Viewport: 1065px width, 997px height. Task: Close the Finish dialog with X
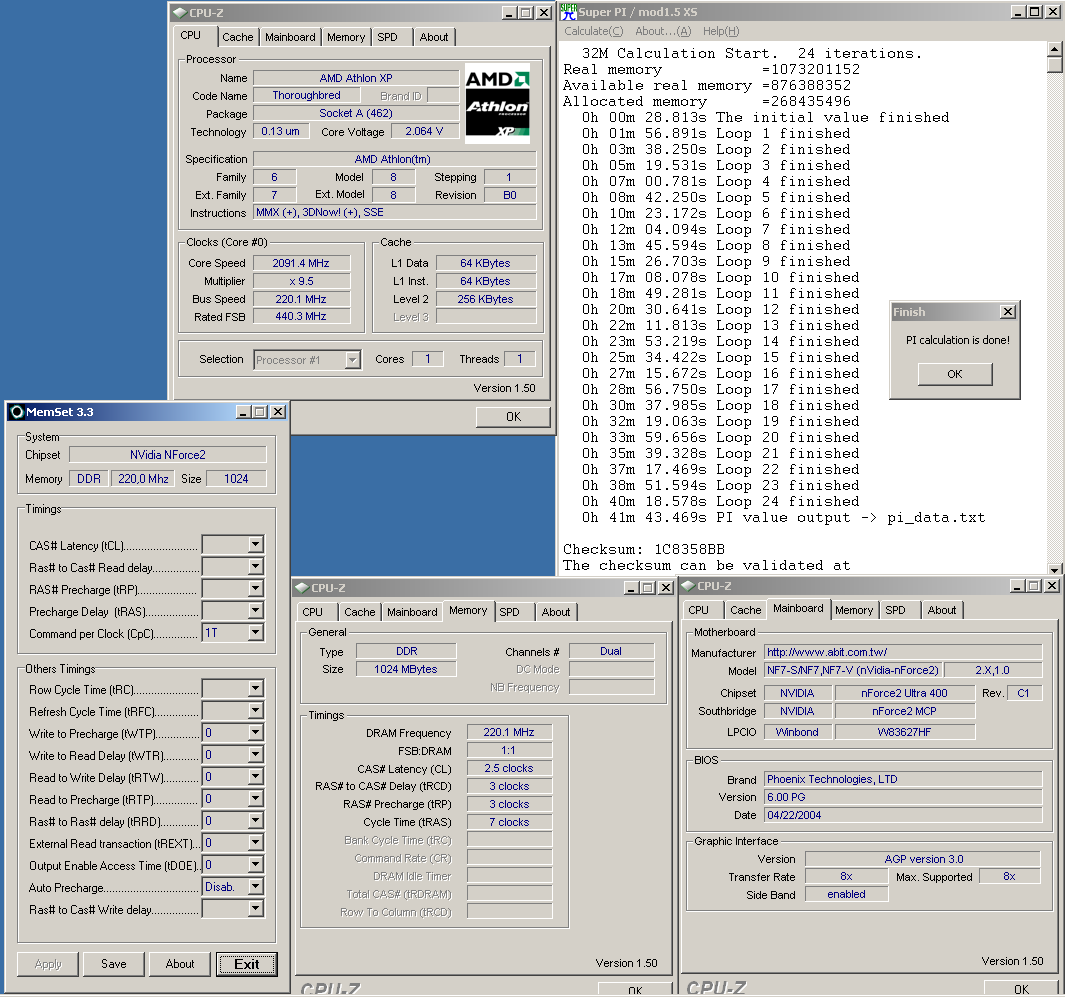click(1008, 312)
